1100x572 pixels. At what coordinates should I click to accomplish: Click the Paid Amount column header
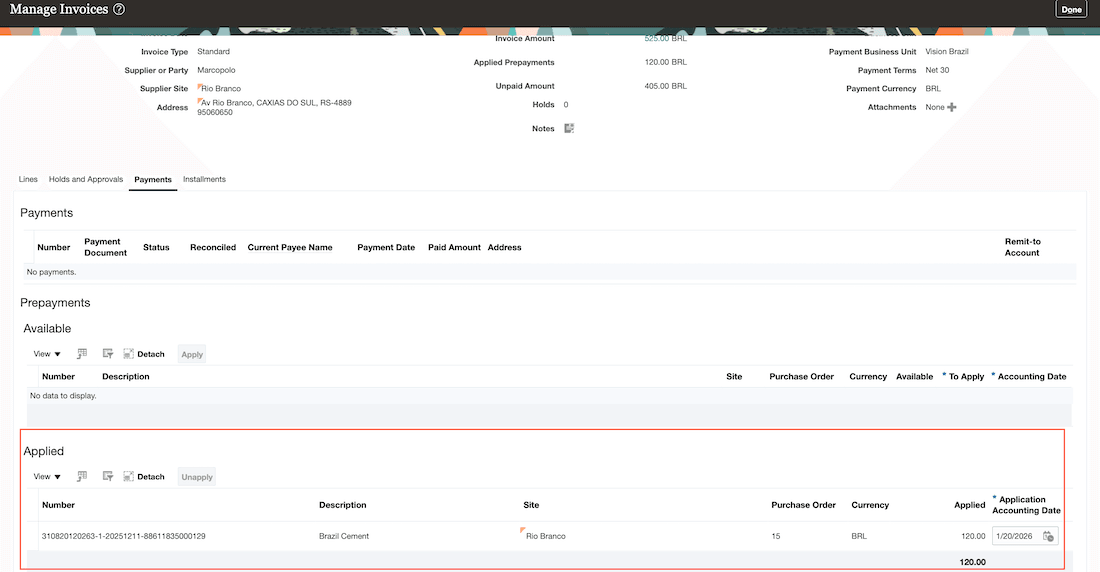click(x=454, y=247)
